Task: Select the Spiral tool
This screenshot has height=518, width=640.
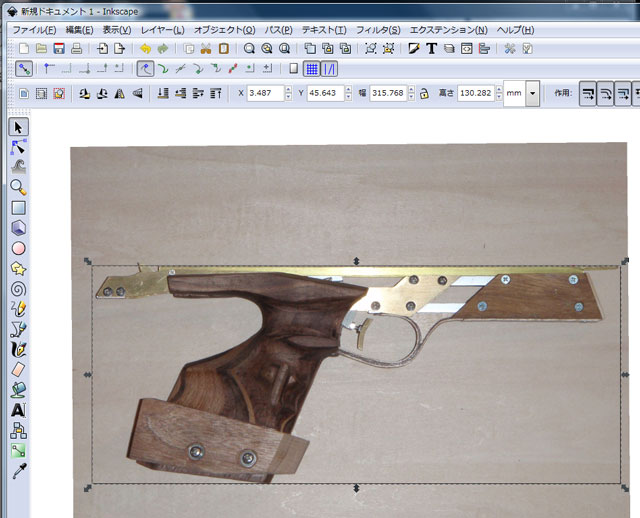Action: click(x=18, y=289)
